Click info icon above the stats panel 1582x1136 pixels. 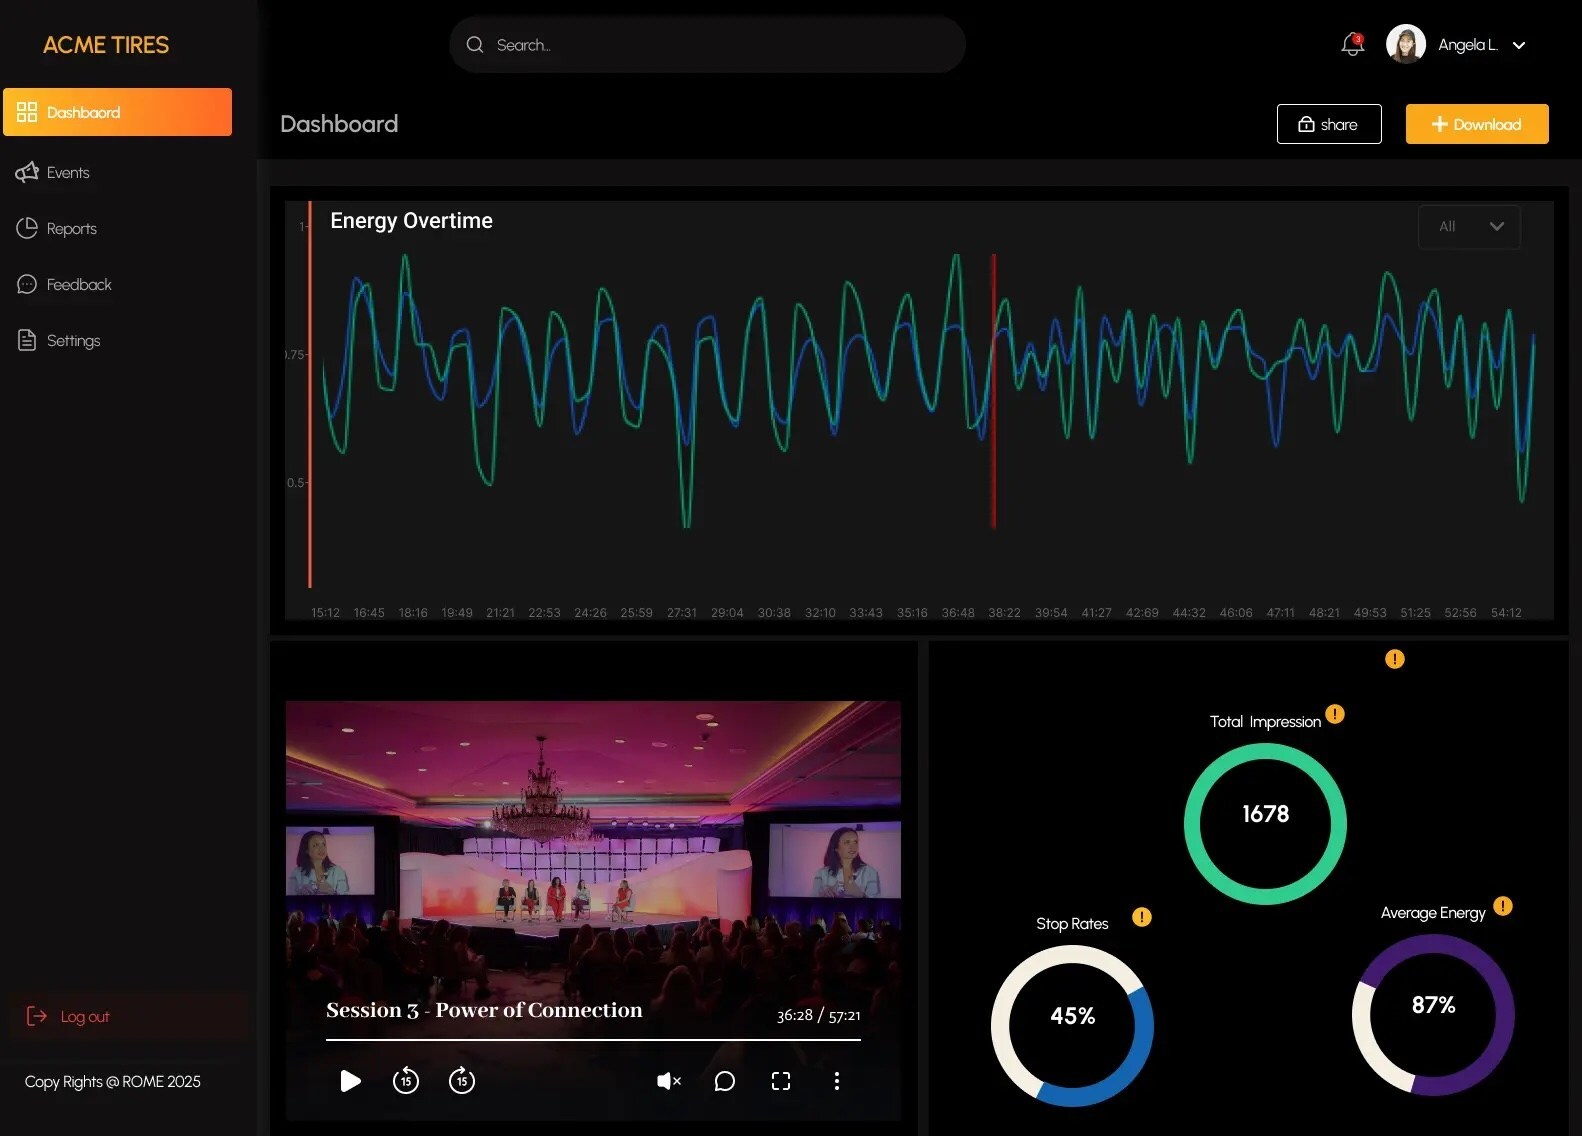pos(1395,659)
